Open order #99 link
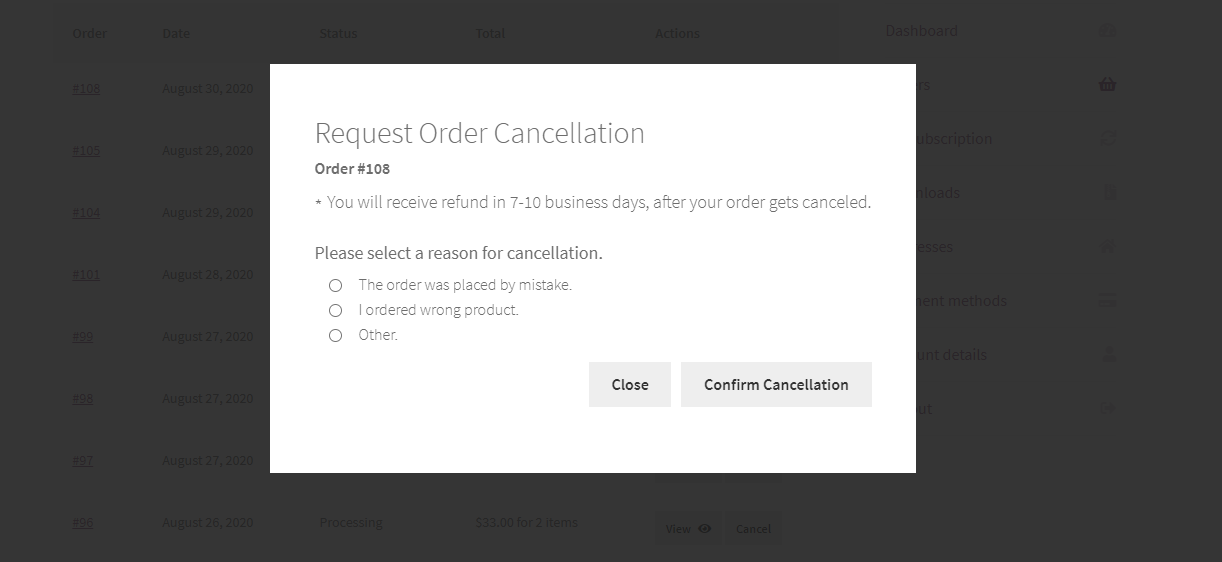Image resolution: width=1222 pixels, height=562 pixels. [x=83, y=336]
